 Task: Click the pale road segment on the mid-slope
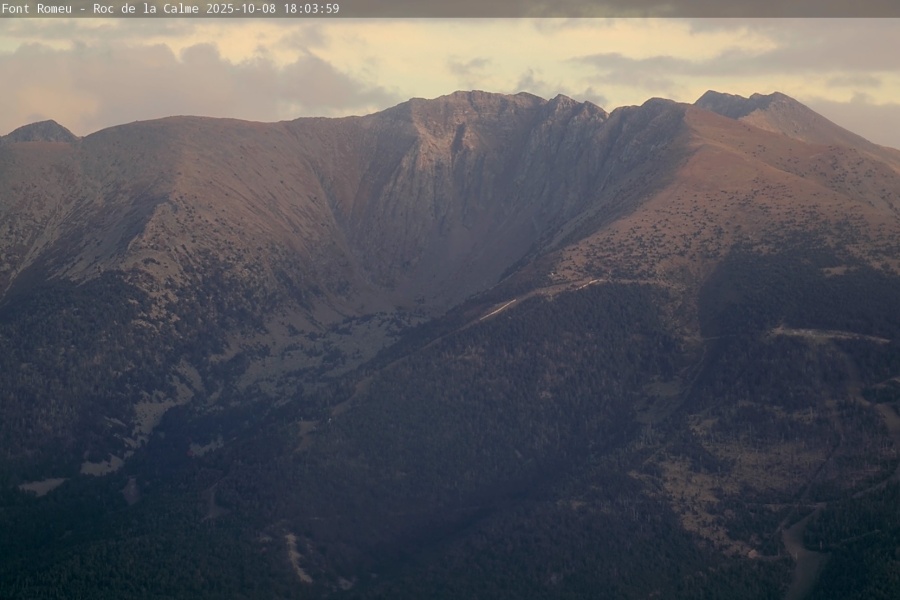click(498, 309)
